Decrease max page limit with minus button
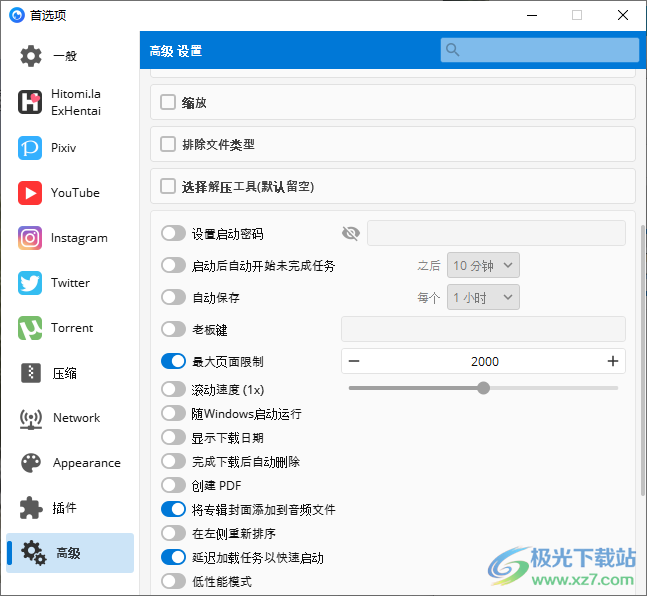Screen dimensions: 647x596 354,361
